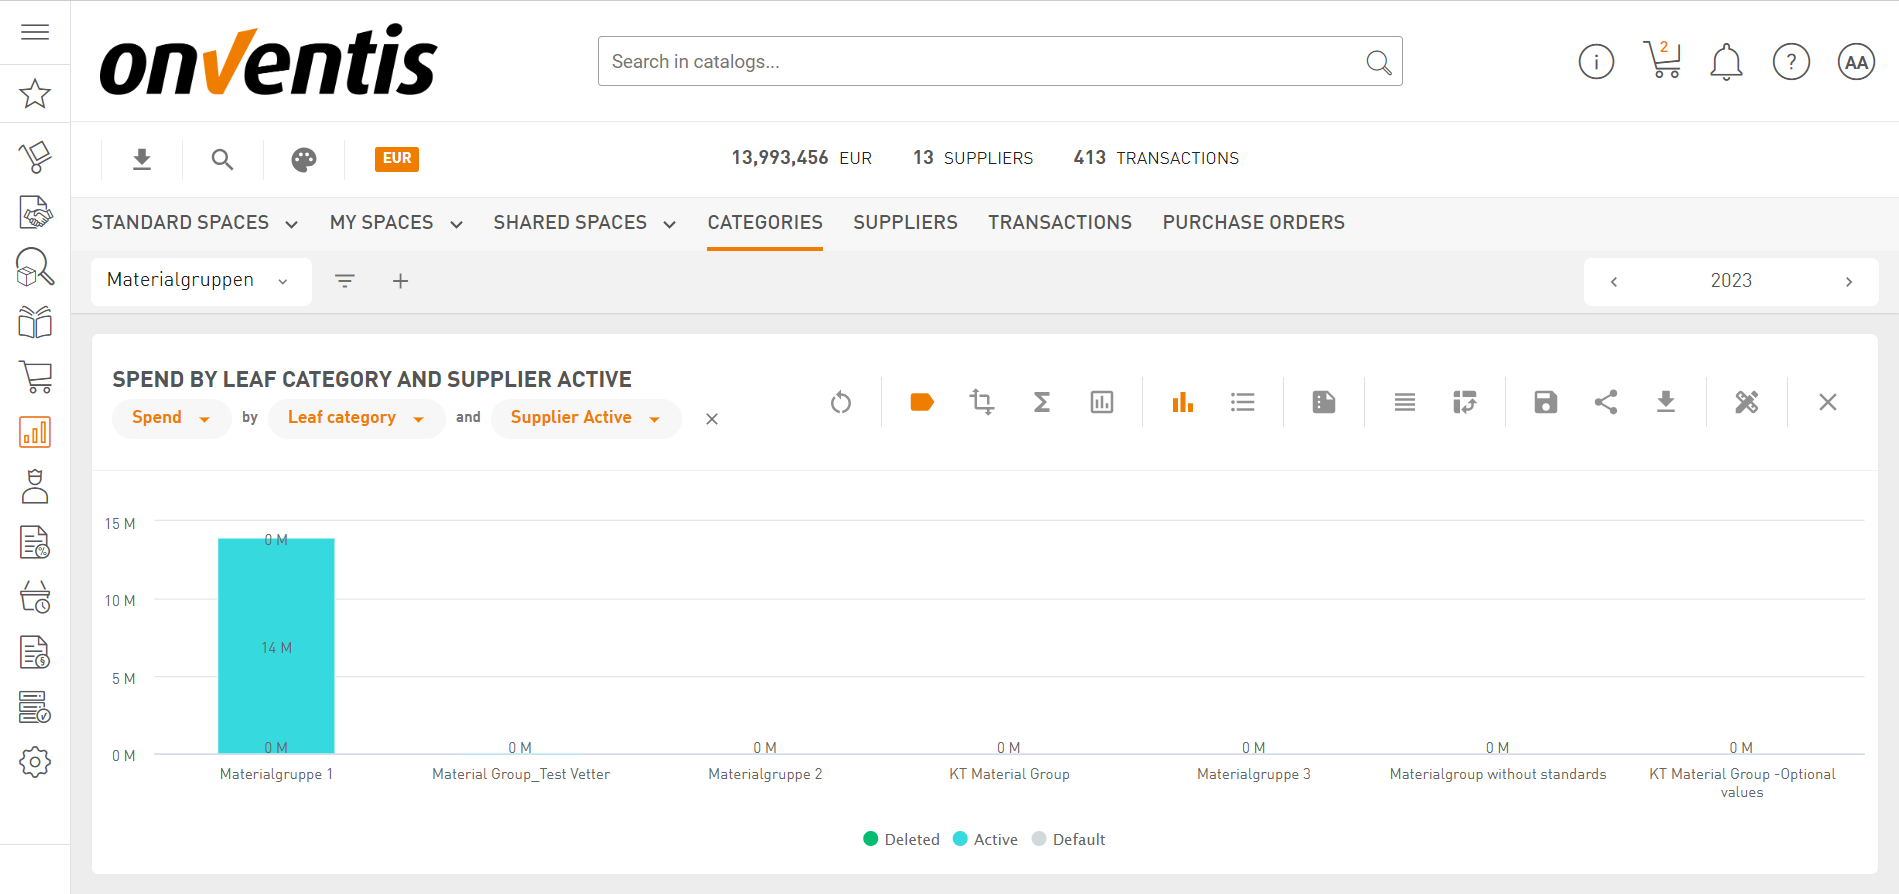Open the shopping cart icon
The width and height of the screenshot is (1899, 894).
point(1662,61)
